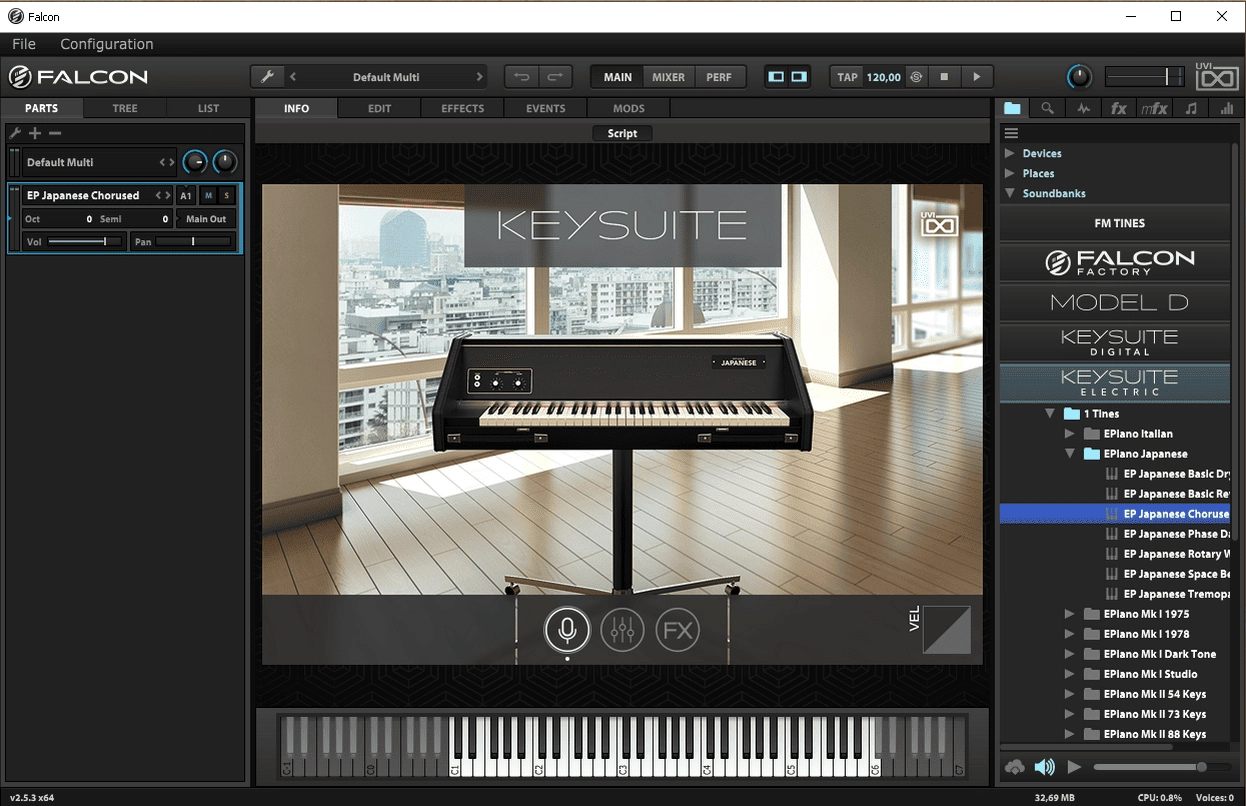Open the music note browser tab
The image size is (1246, 806).
pyautogui.click(x=1191, y=108)
